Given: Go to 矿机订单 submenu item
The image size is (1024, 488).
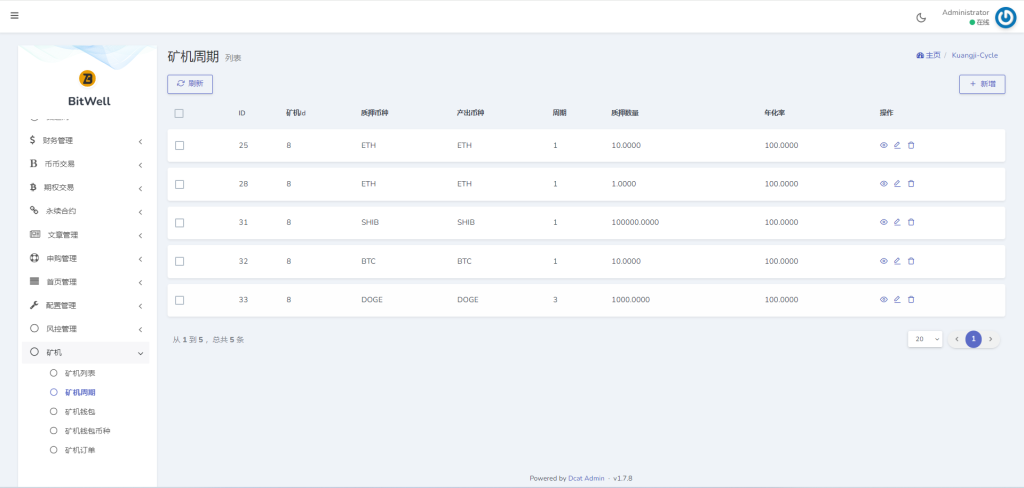Looking at the screenshot, I should [x=80, y=450].
